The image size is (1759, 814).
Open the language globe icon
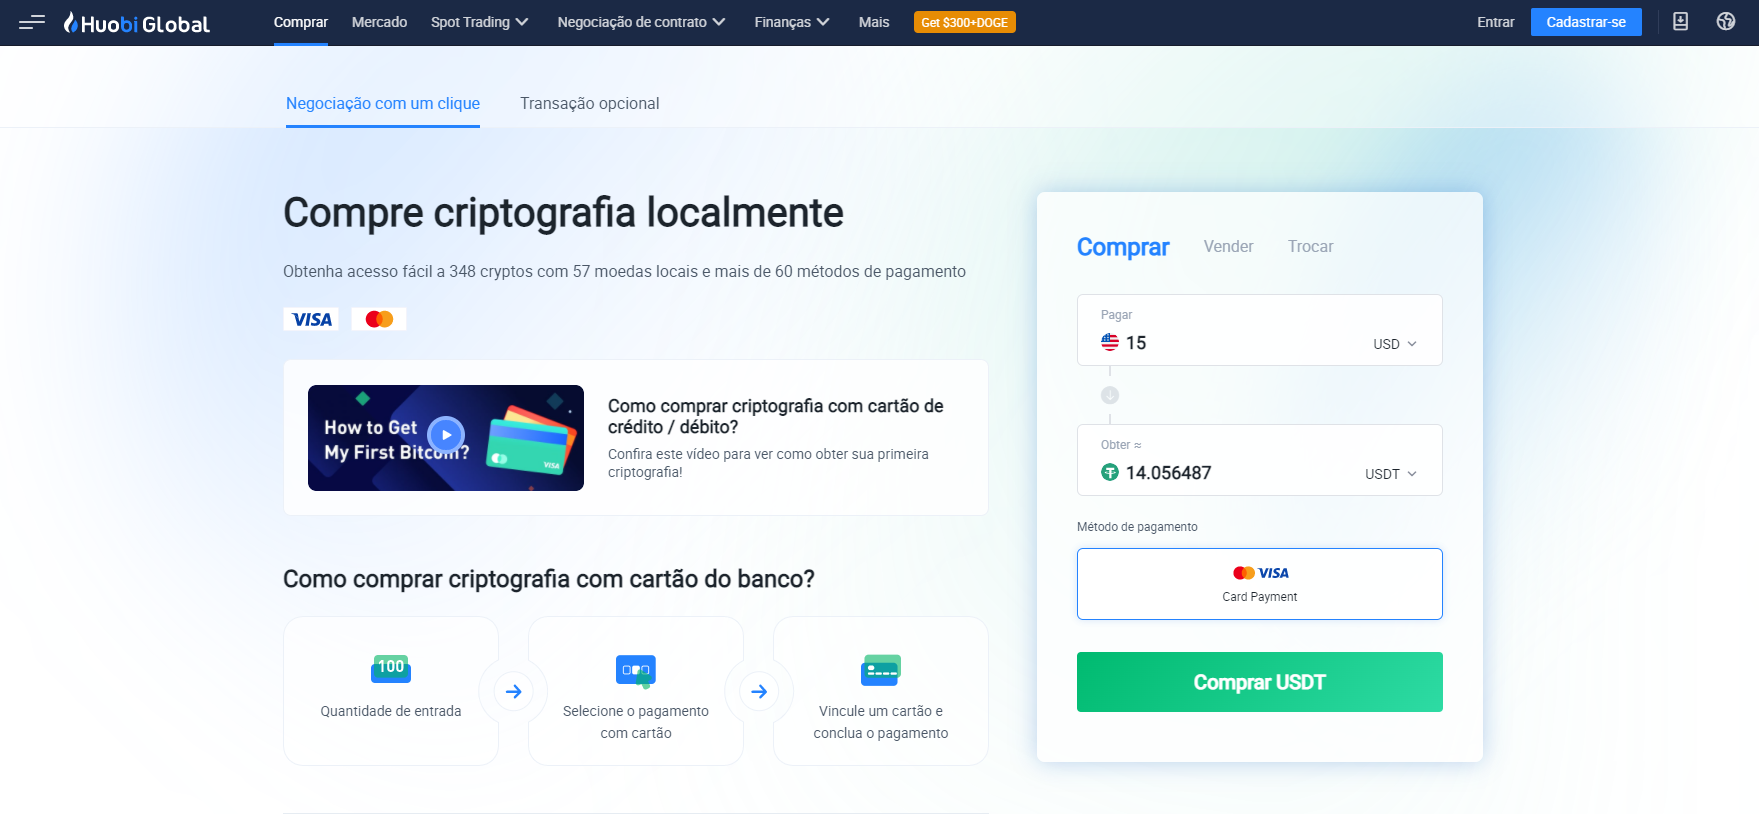1726,21
